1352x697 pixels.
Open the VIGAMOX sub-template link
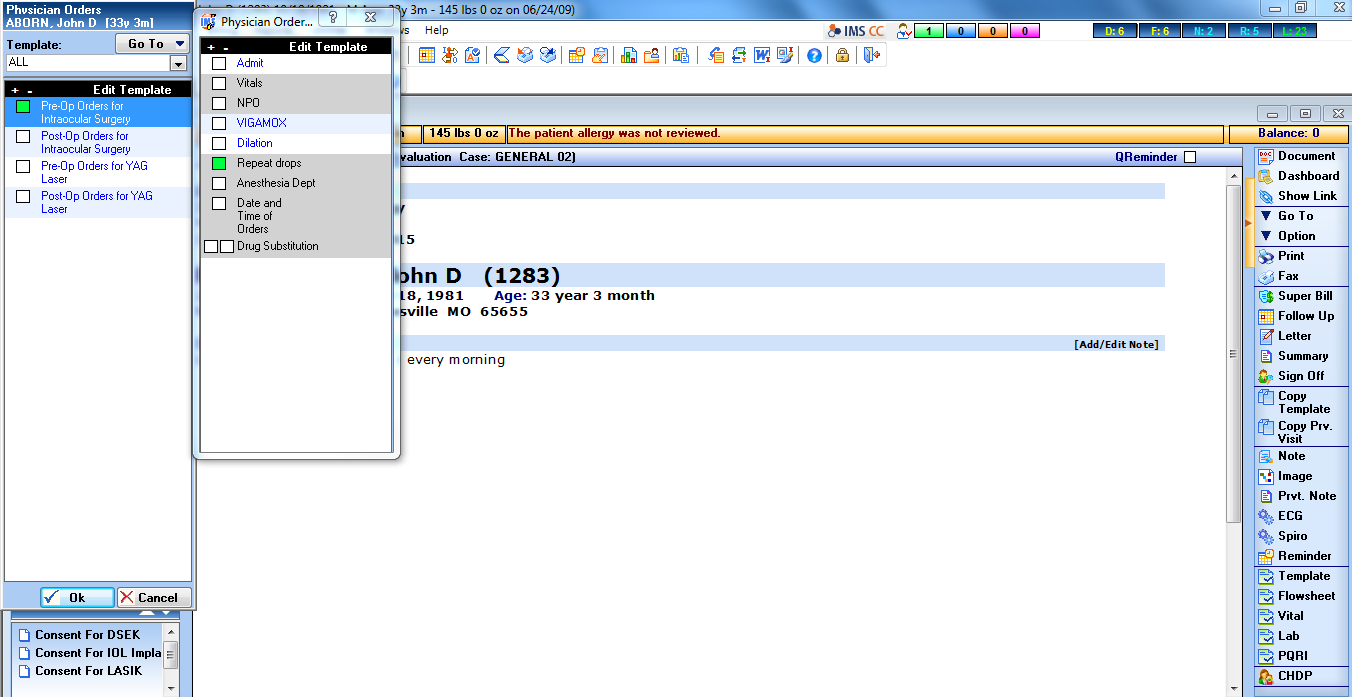click(x=262, y=123)
